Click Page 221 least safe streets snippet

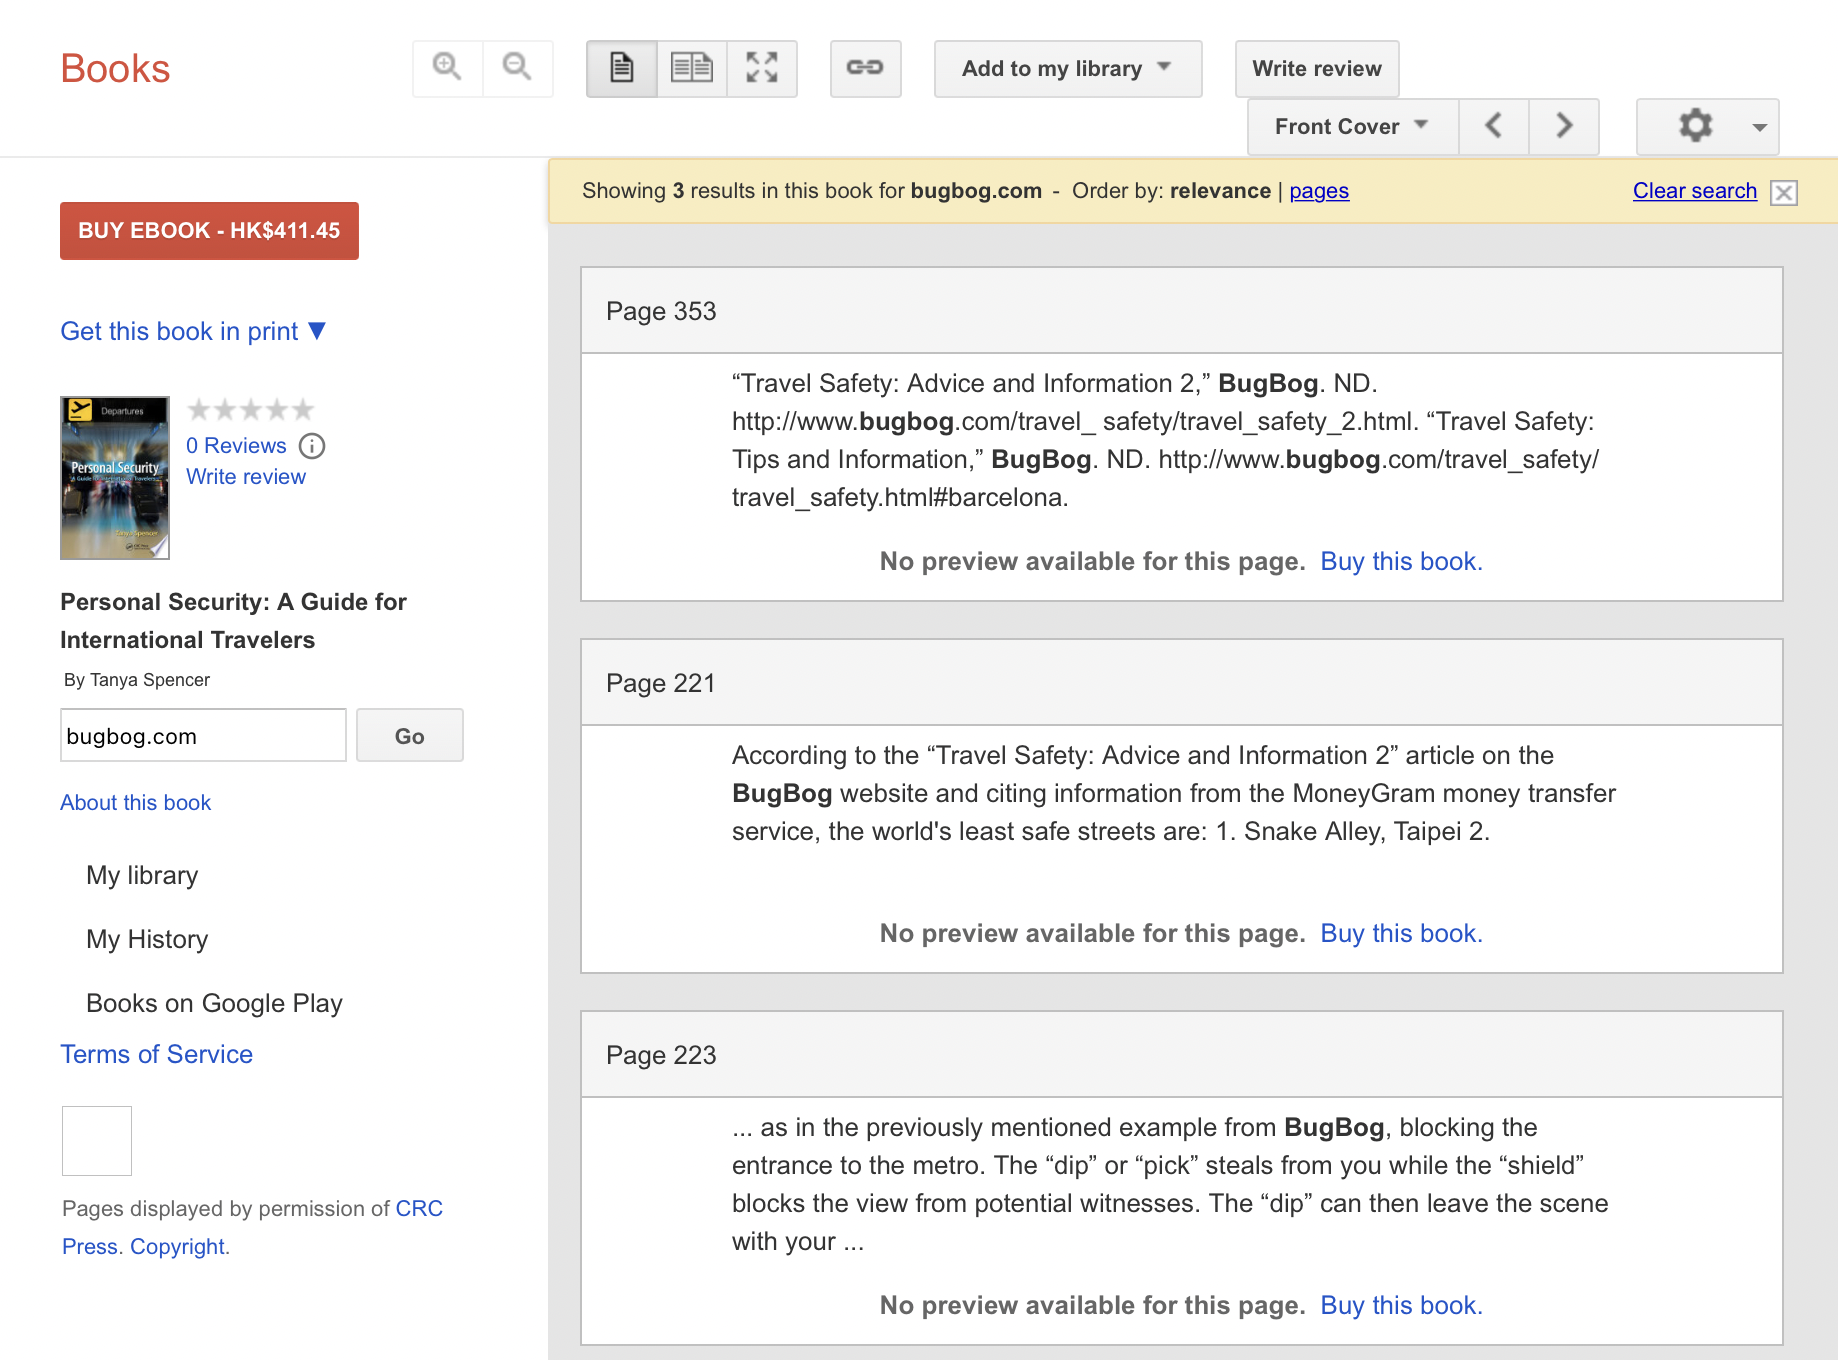(x=1174, y=793)
